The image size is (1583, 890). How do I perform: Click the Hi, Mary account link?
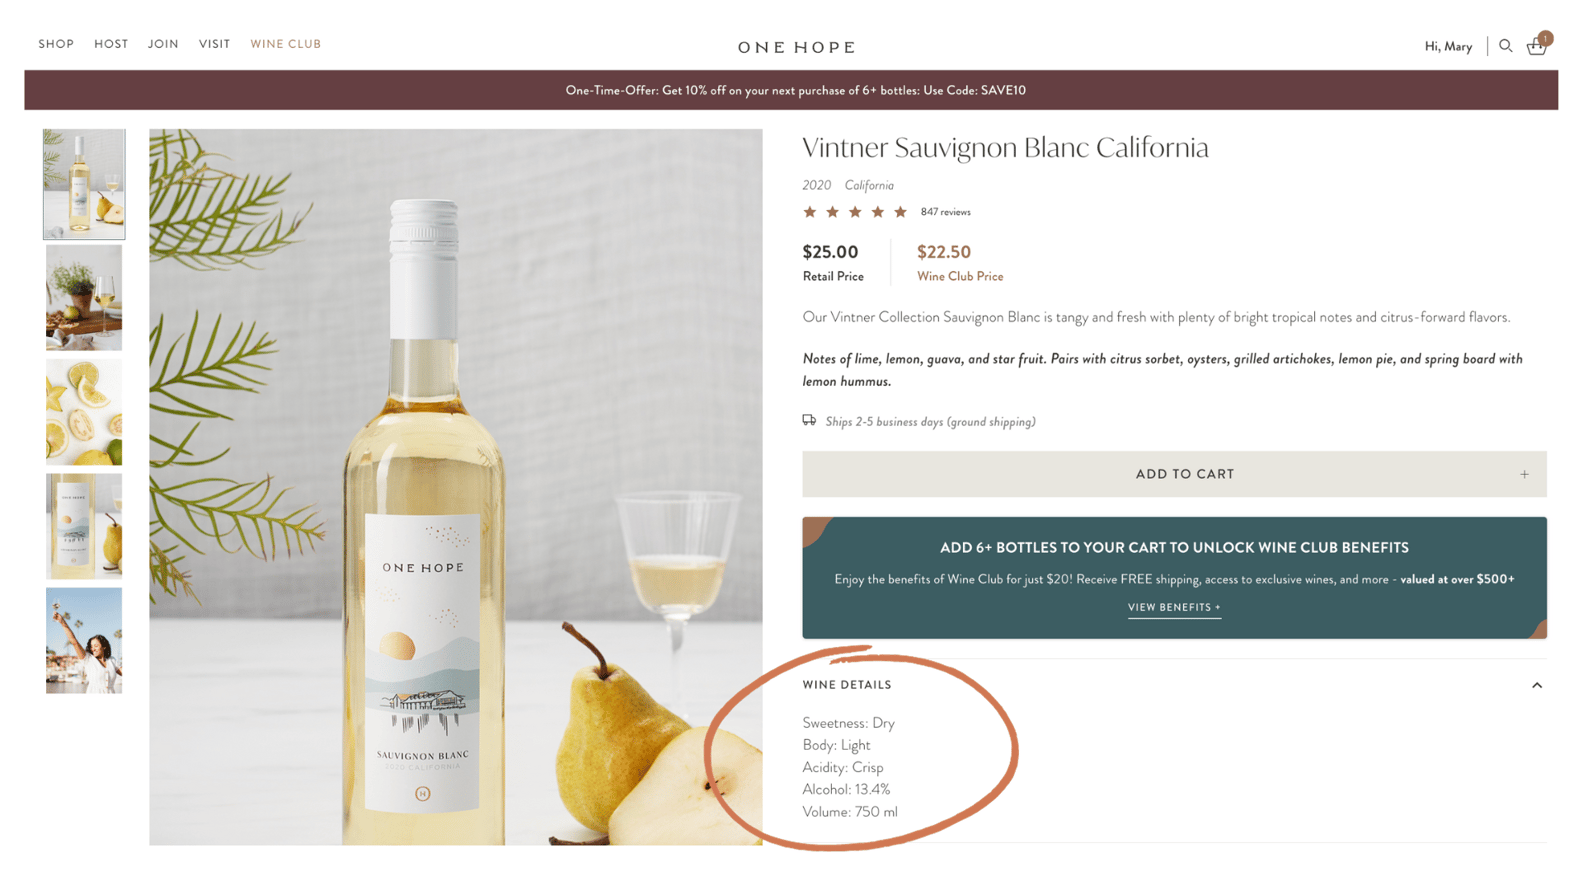pyautogui.click(x=1448, y=46)
